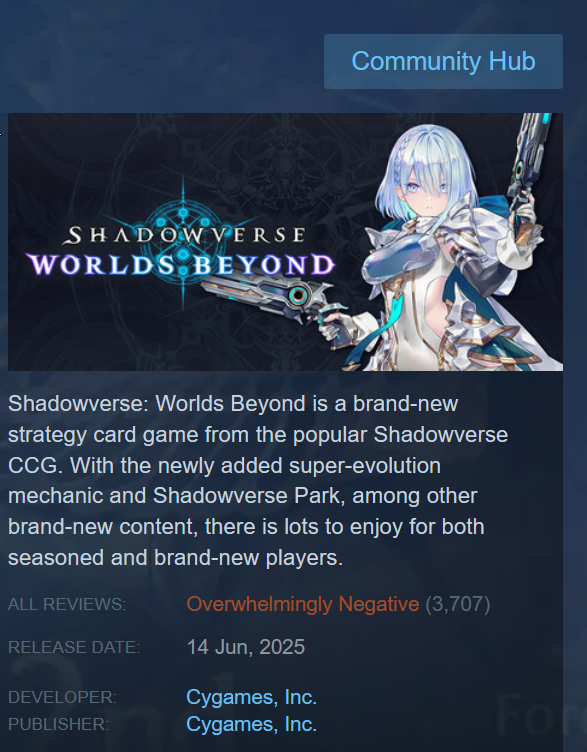This screenshot has width=587, height=752.
Task: Click the white SHADOWVERSE logo text
Action: tap(185, 235)
